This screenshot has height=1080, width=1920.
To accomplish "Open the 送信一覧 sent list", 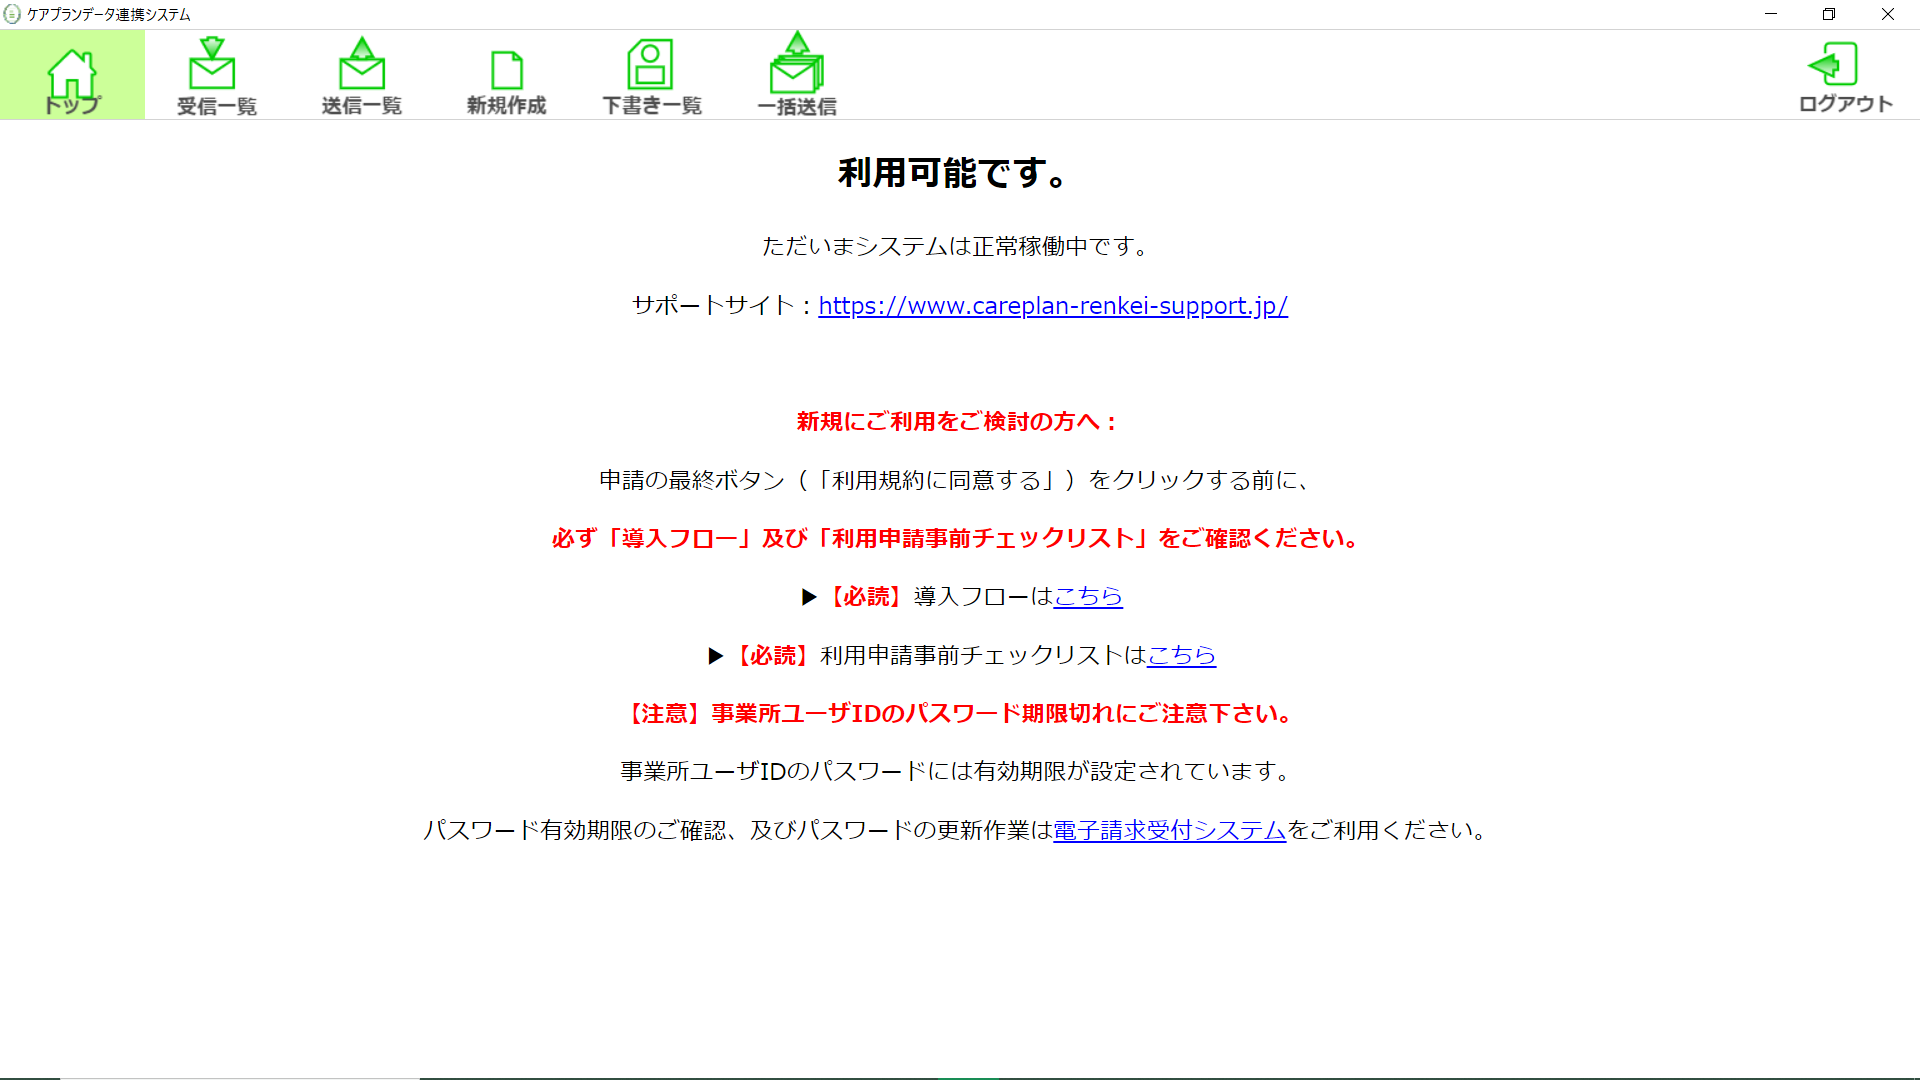I will pyautogui.click(x=361, y=76).
